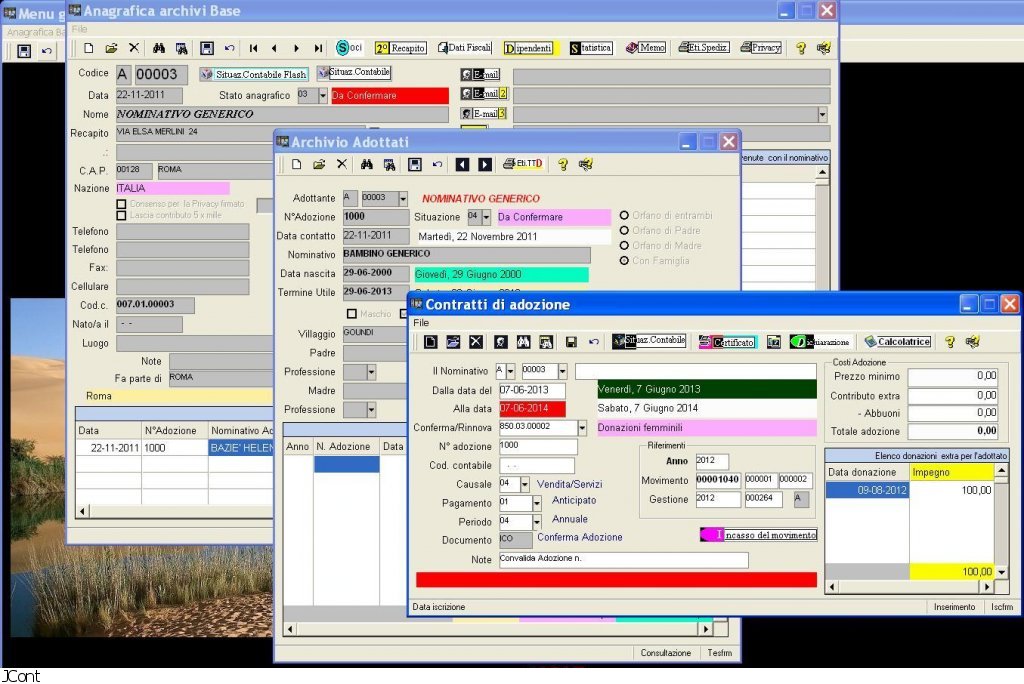
Task: Open the Dati Fiscali toolbar icon
Action: click(x=464, y=48)
